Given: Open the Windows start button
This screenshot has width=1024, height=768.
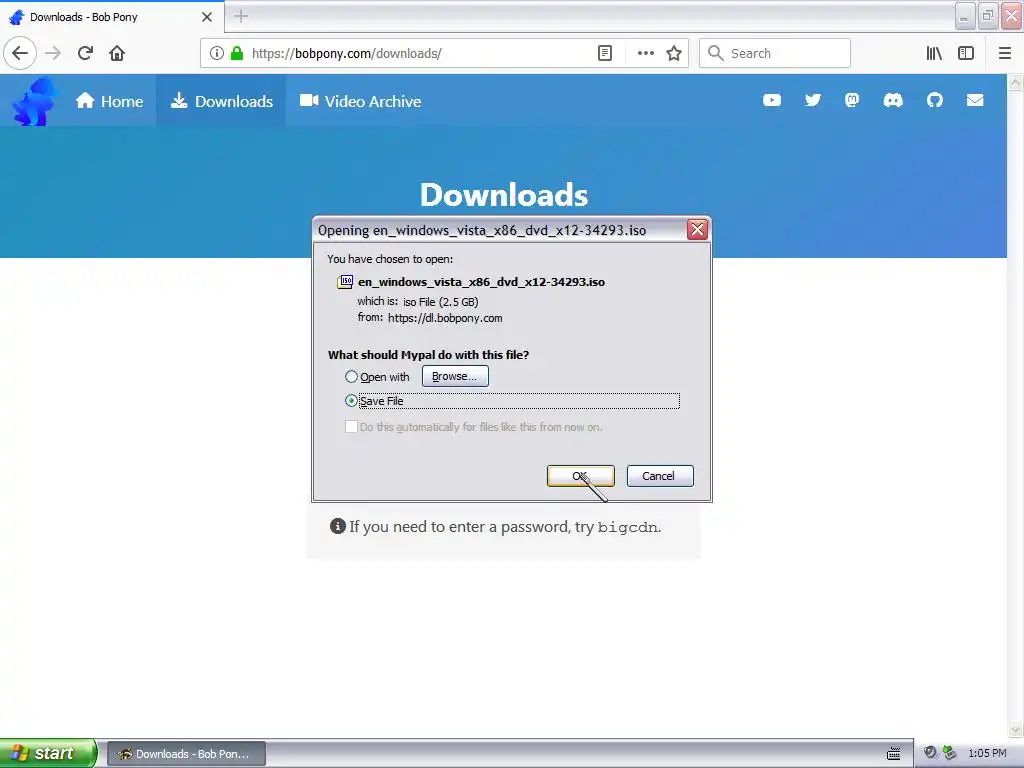Looking at the screenshot, I should tap(48, 753).
